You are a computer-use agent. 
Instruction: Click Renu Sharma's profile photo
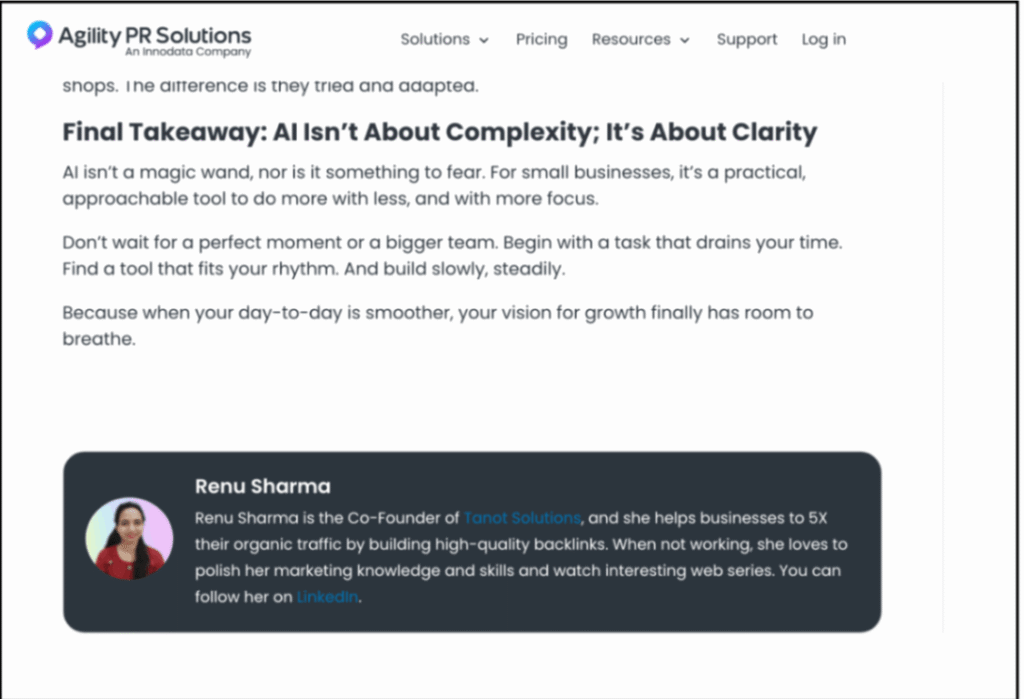click(129, 538)
